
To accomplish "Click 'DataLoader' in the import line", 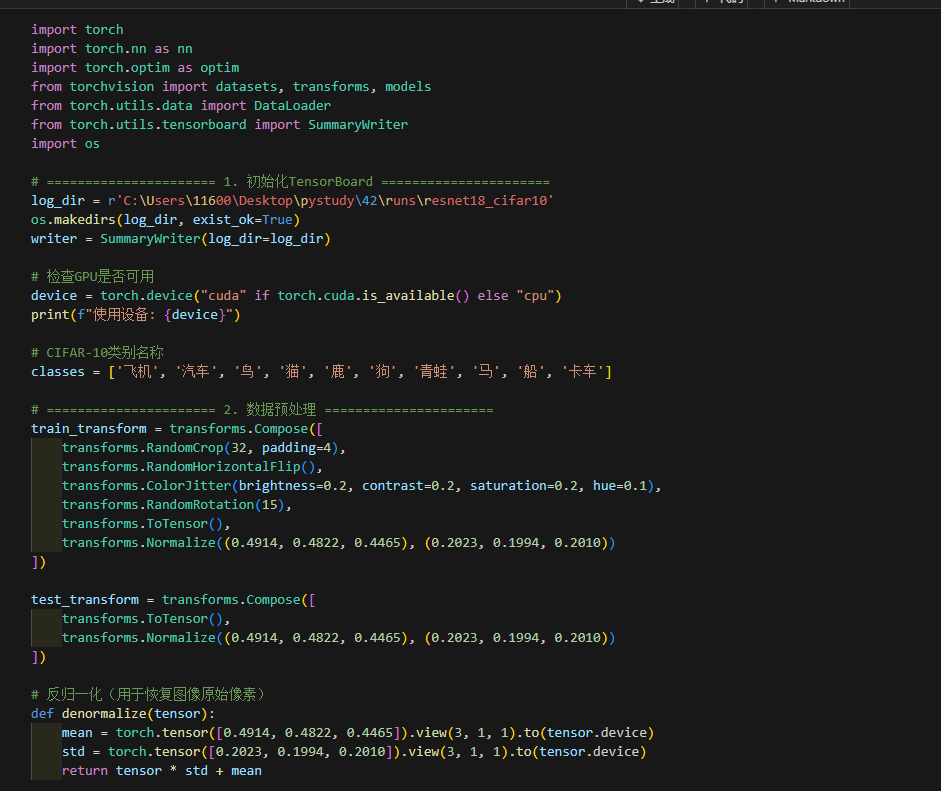I will [292, 106].
